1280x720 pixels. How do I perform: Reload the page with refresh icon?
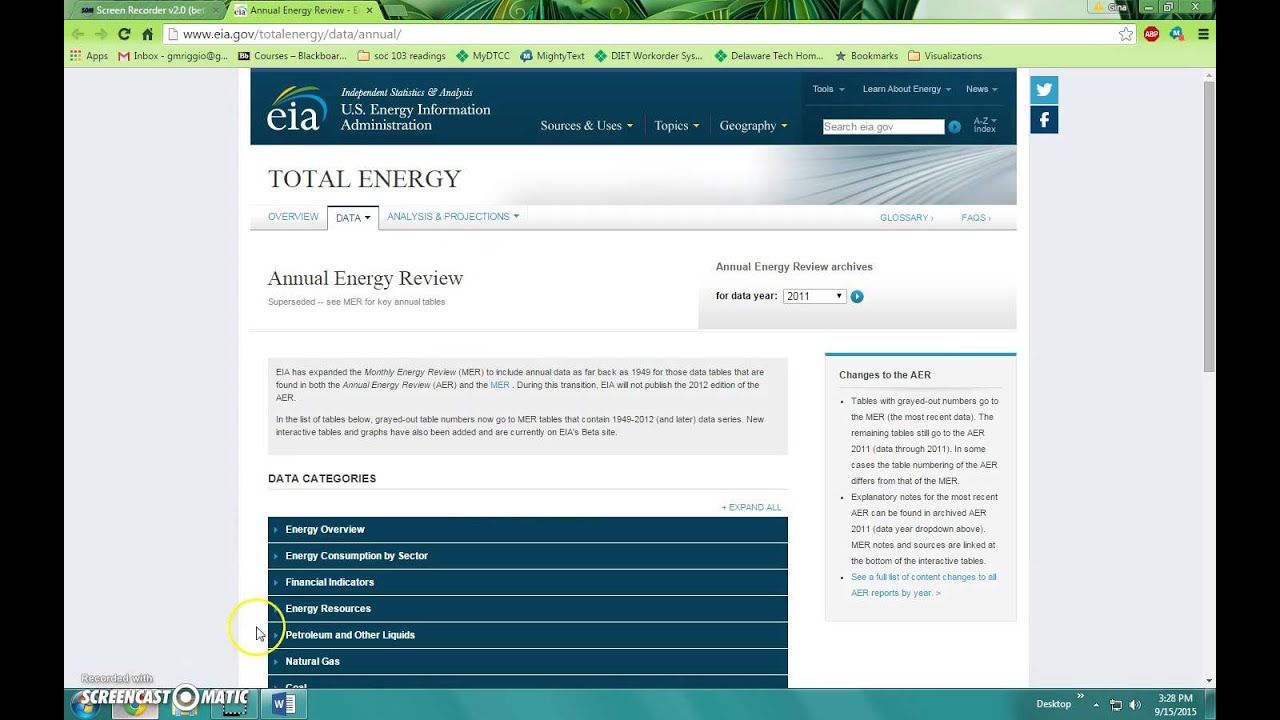[x=124, y=34]
